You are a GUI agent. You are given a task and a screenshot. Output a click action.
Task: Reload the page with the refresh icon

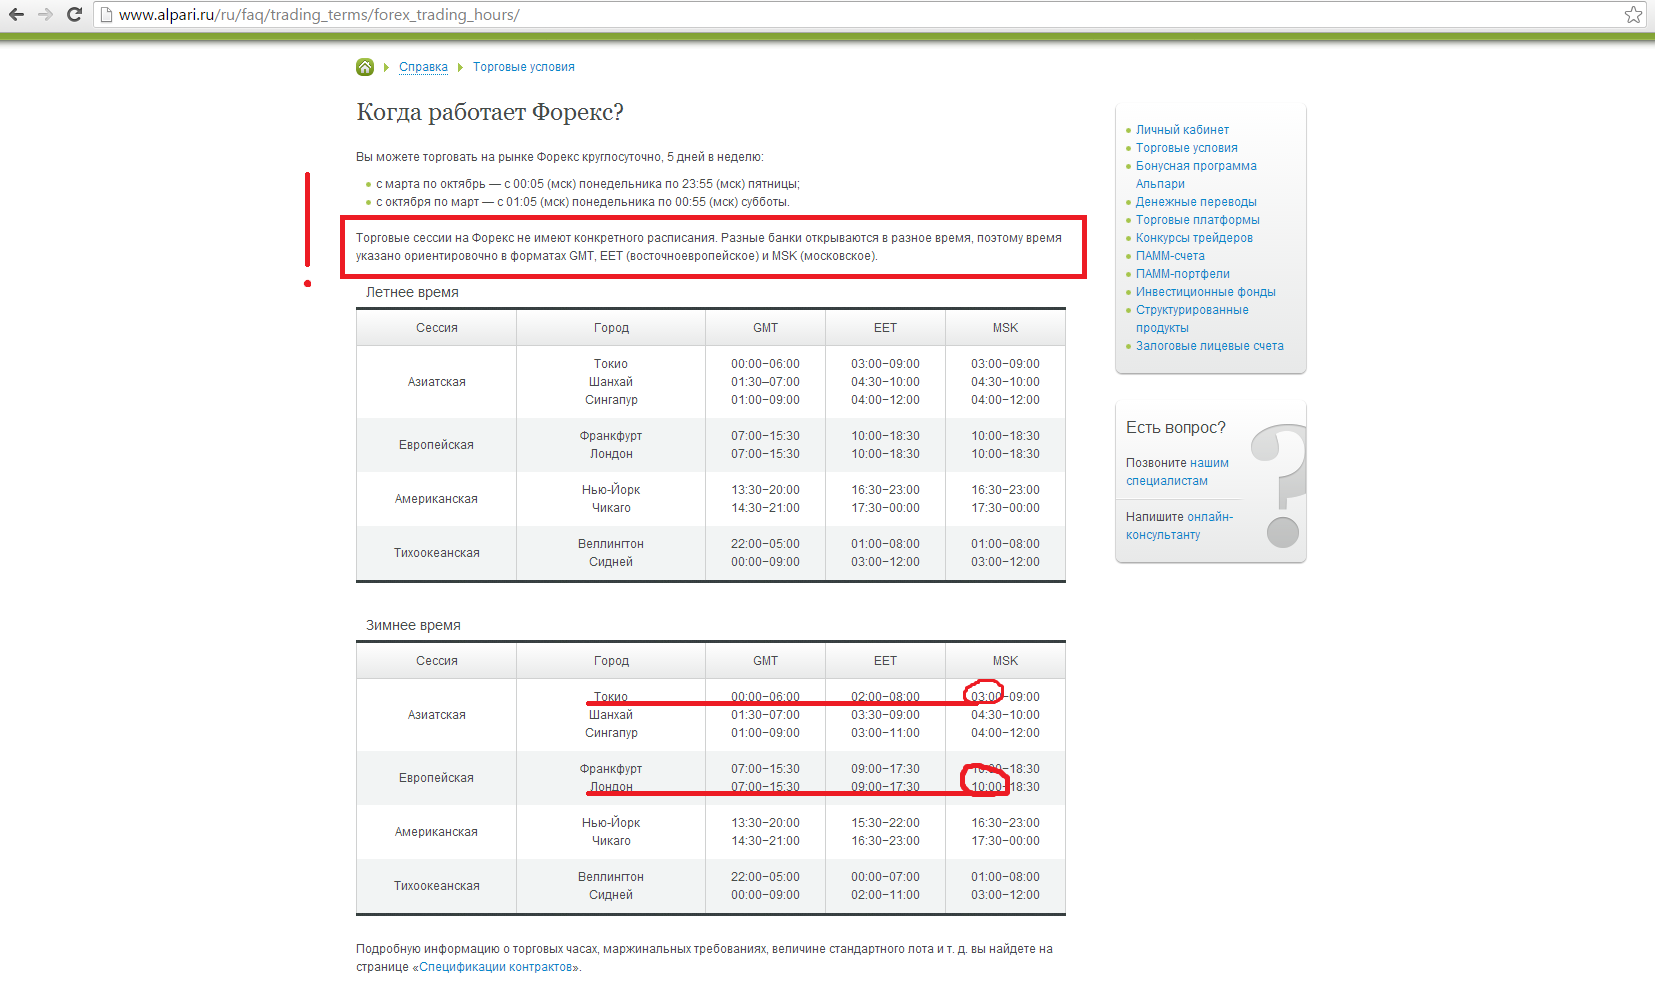click(74, 14)
